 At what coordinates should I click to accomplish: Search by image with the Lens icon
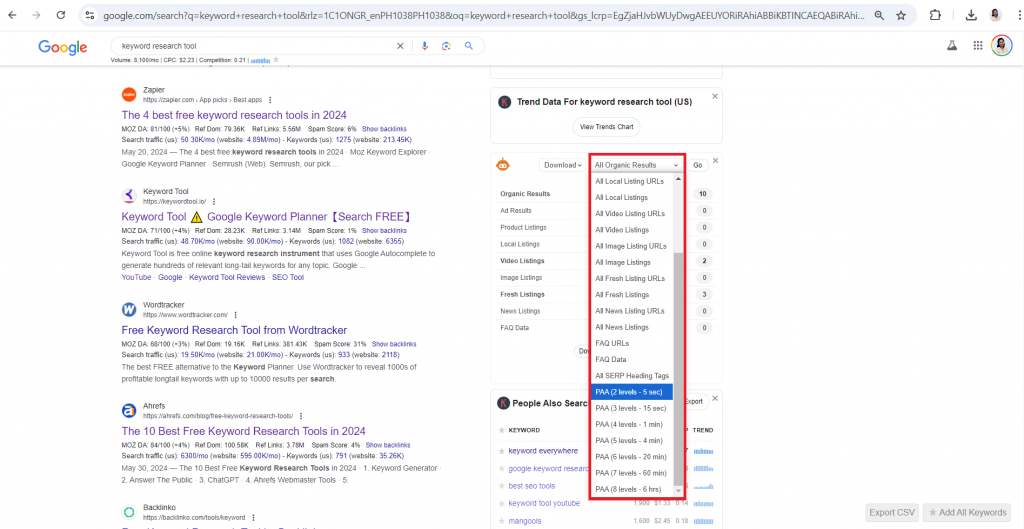pos(446,46)
